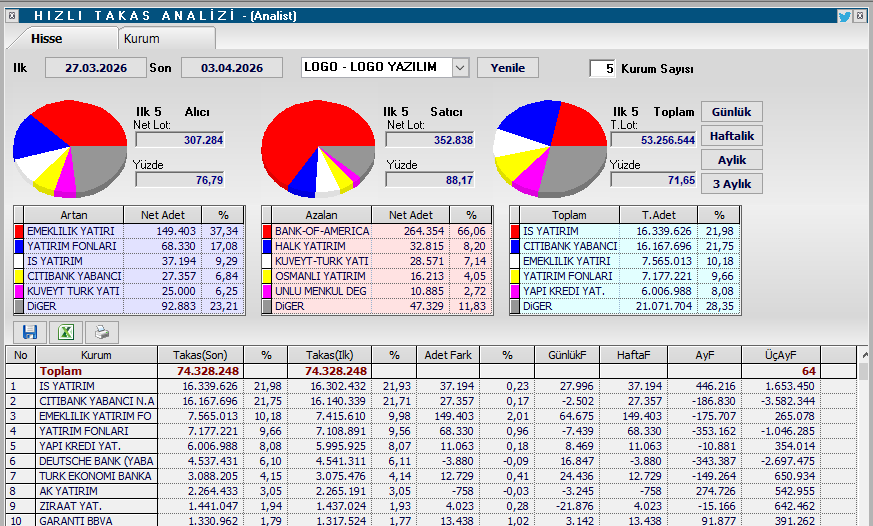This screenshot has height=526, width=873.
Task: Click the save (floppy disk) icon
Action: click(x=30, y=332)
